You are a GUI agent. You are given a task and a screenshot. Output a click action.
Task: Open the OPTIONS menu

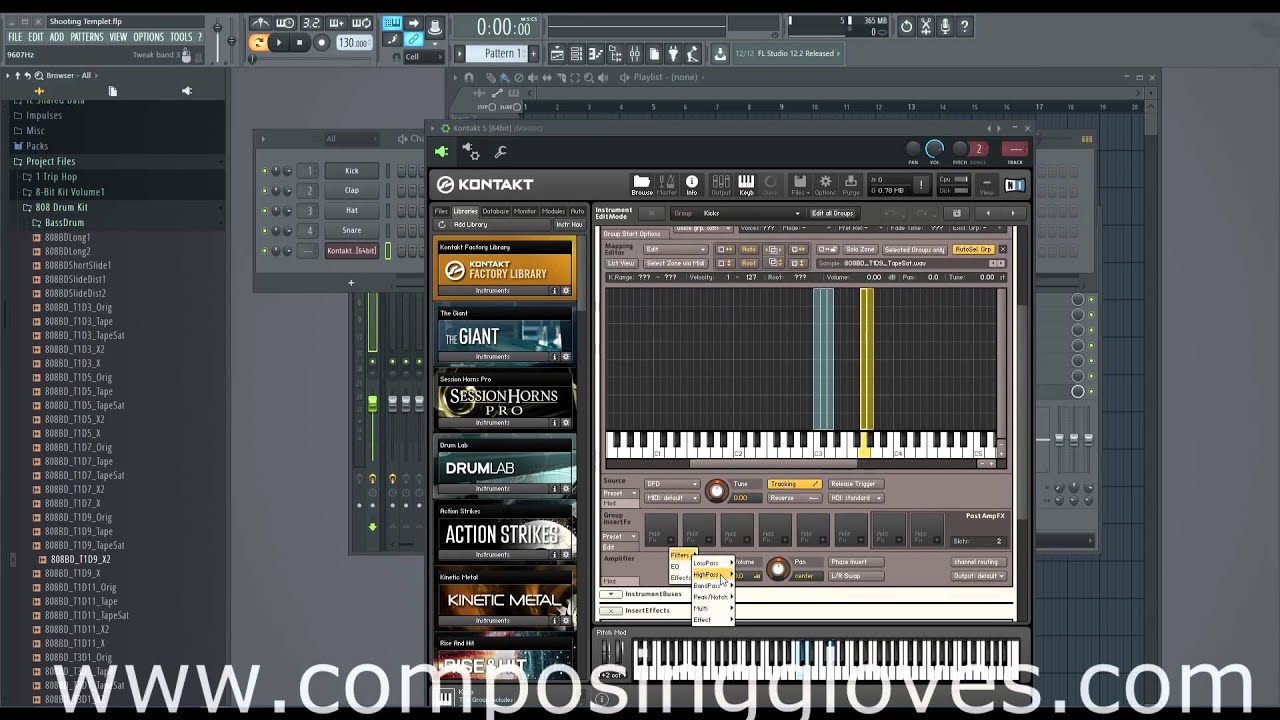[148, 37]
